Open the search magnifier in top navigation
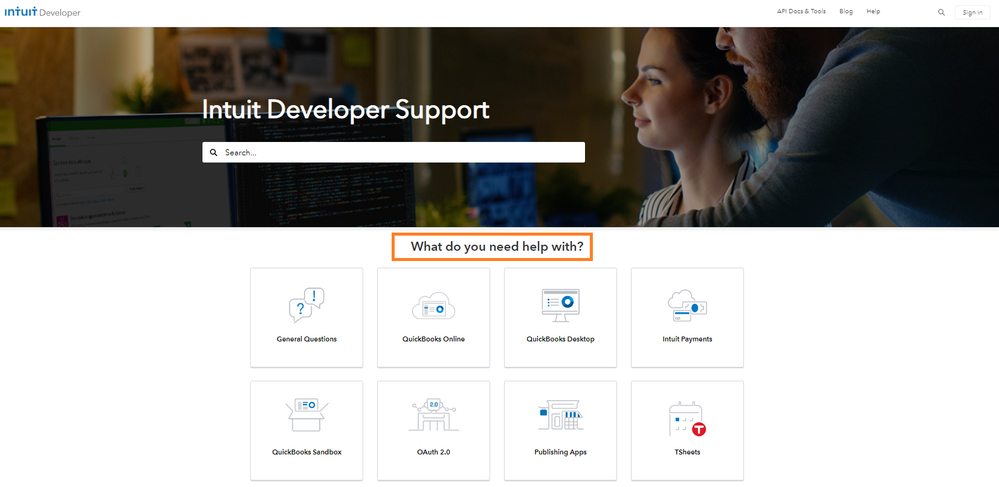This screenshot has width=999, height=487. coord(941,12)
